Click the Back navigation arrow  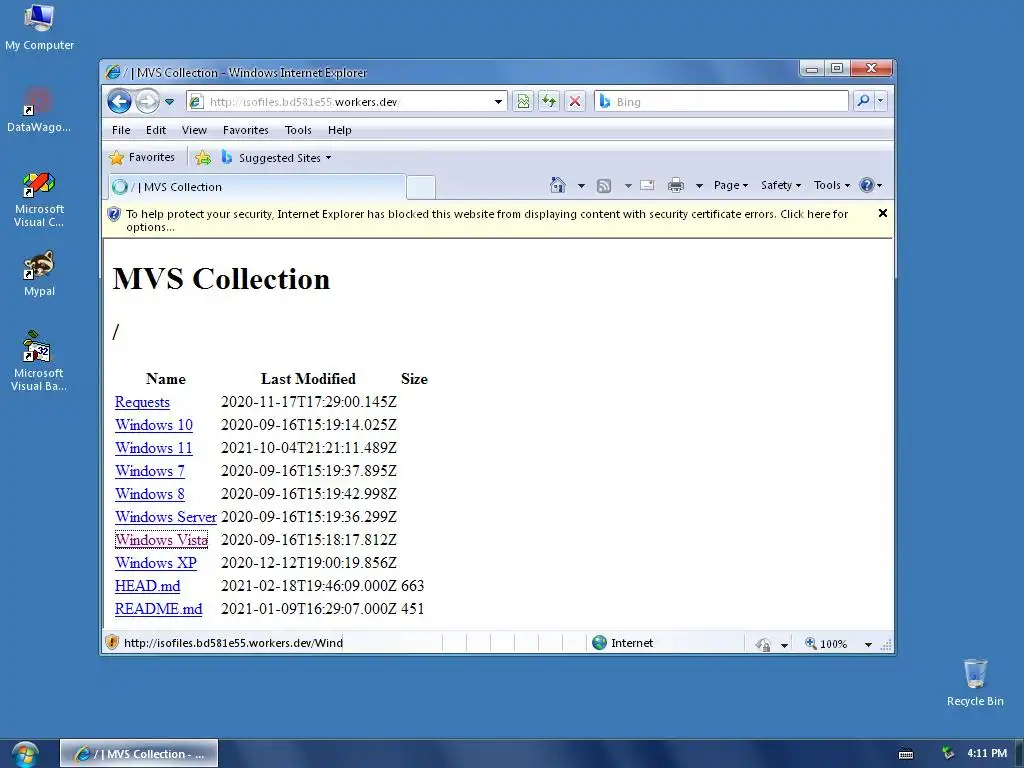point(120,101)
